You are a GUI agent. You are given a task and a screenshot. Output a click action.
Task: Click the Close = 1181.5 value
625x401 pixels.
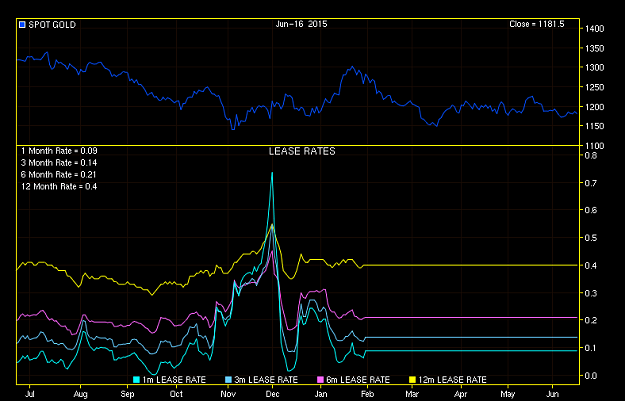pyautogui.click(x=537, y=24)
